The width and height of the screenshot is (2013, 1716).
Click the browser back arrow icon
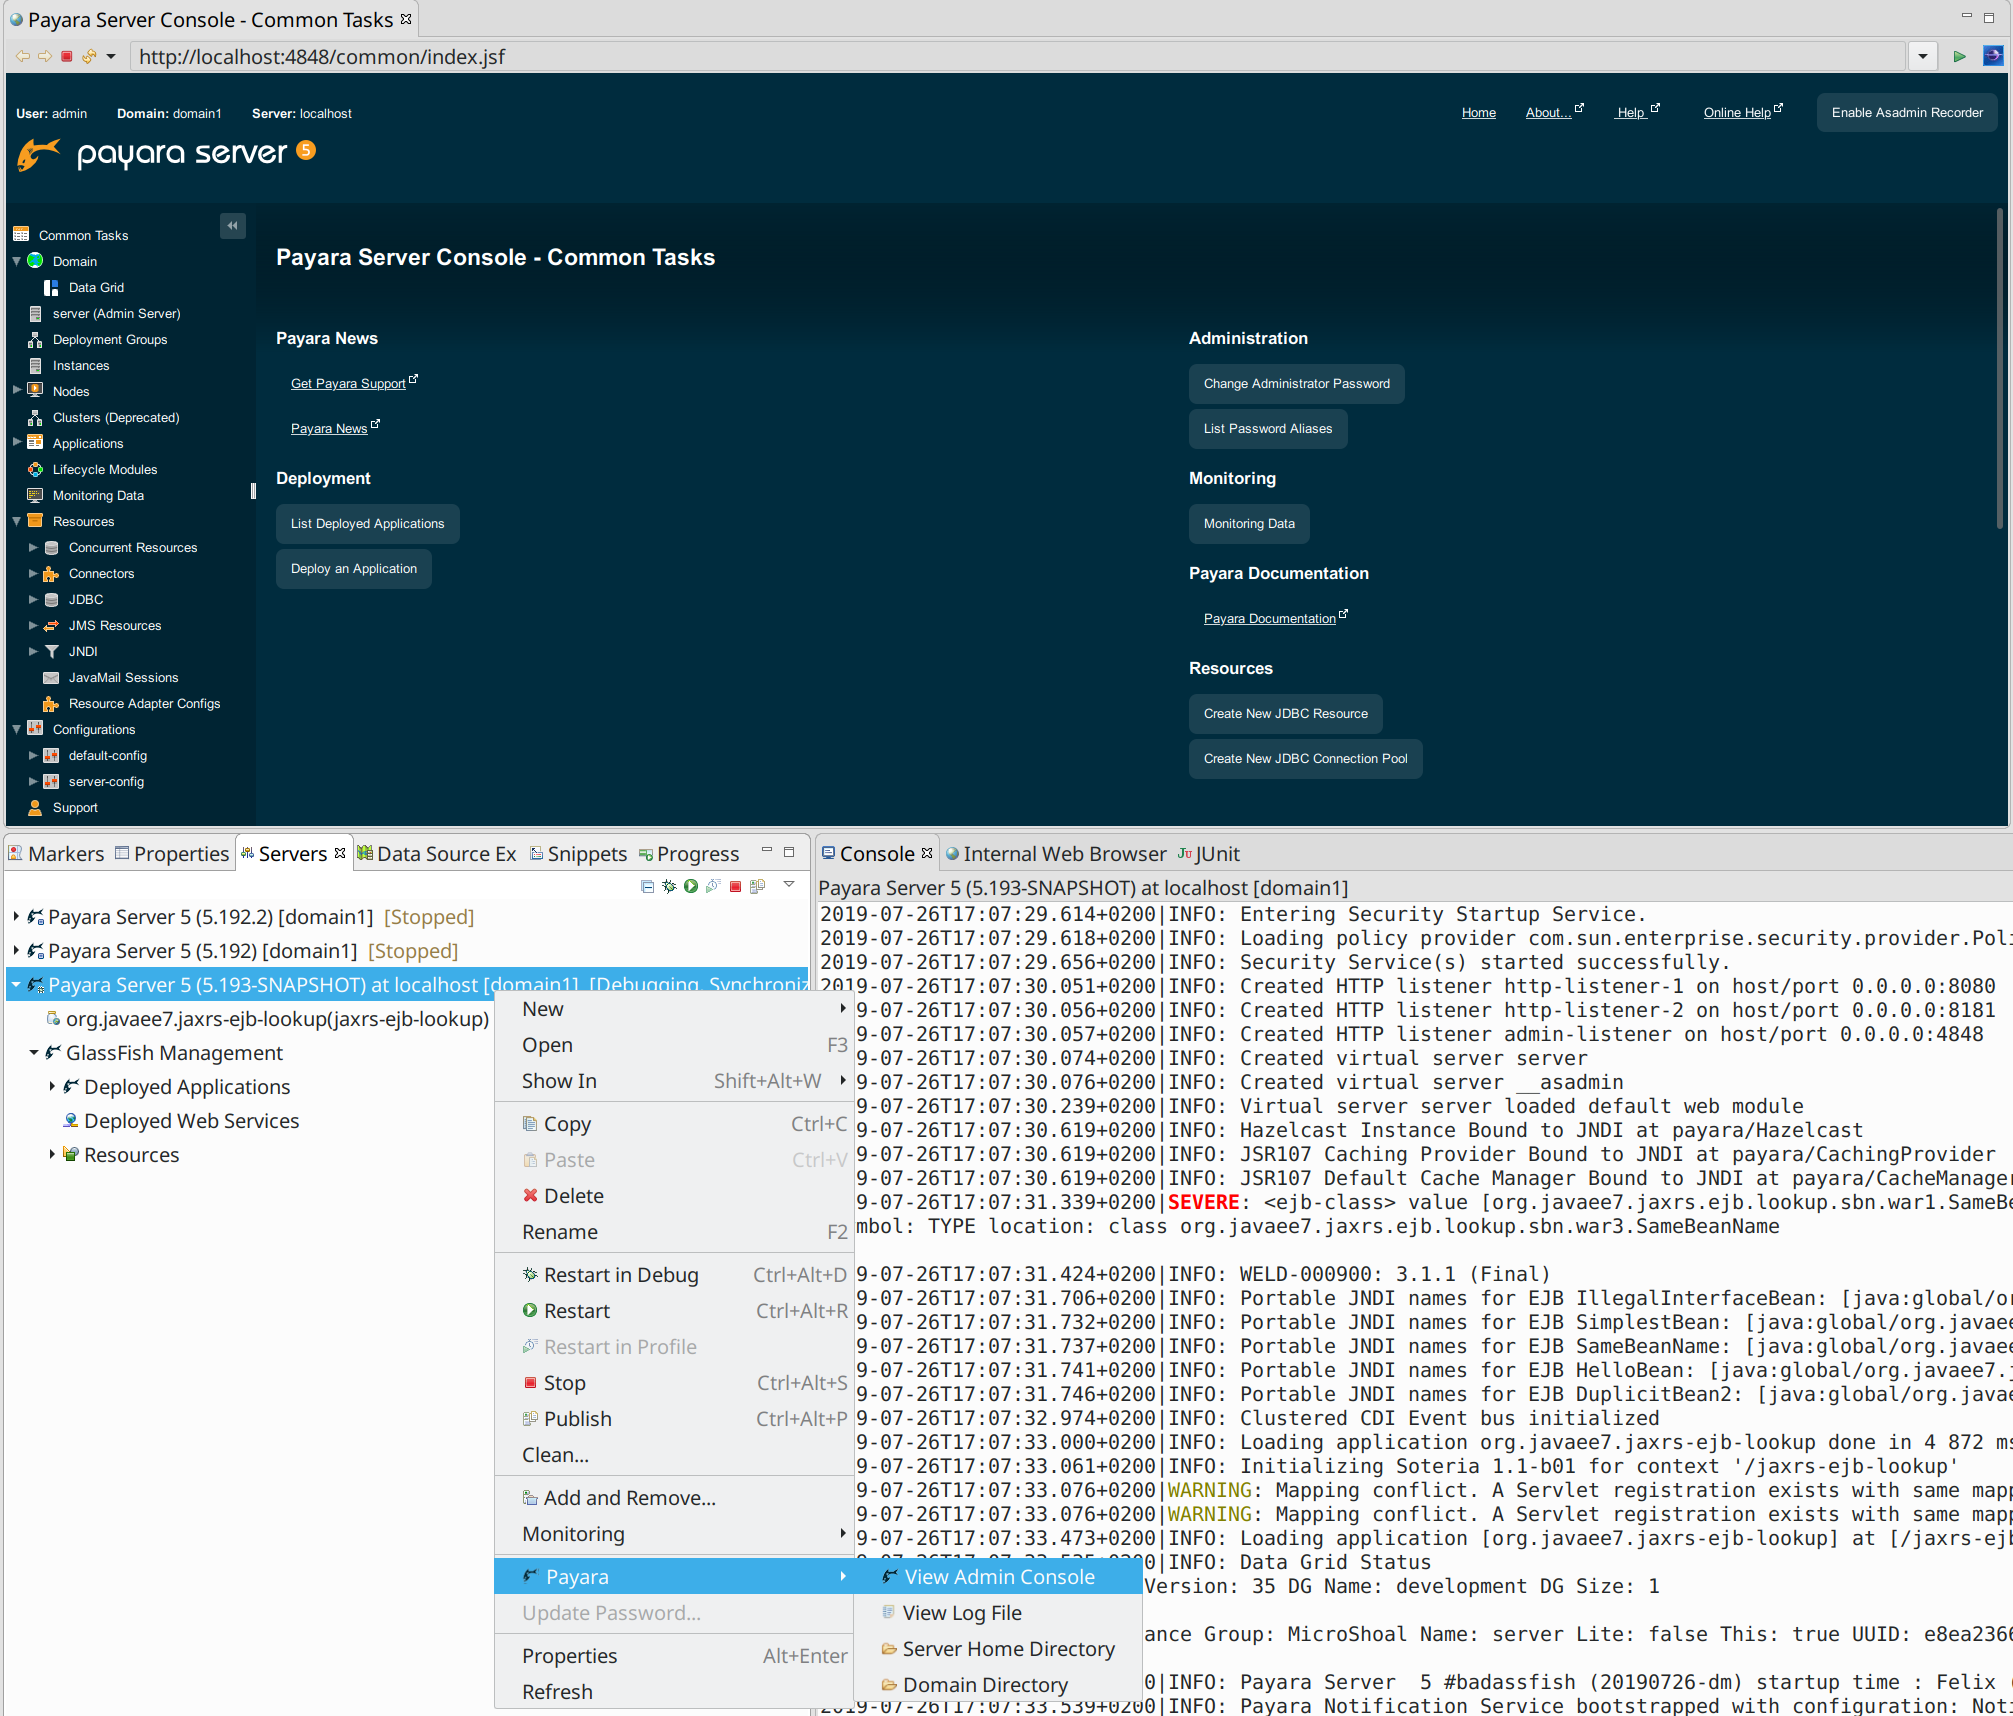pyautogui.click(x=22, y=56)
